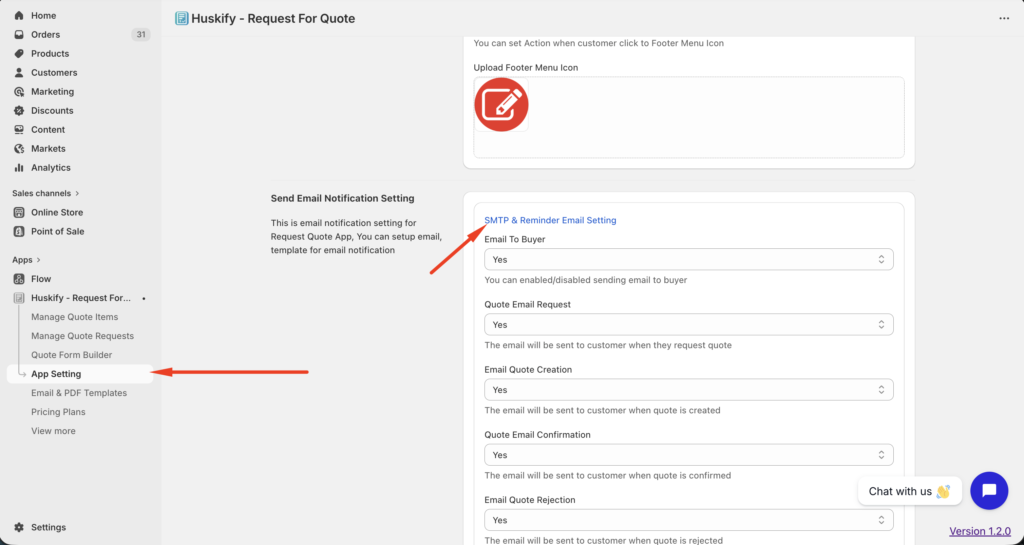Open Analytics bar chart icon

tap(19, 168)
